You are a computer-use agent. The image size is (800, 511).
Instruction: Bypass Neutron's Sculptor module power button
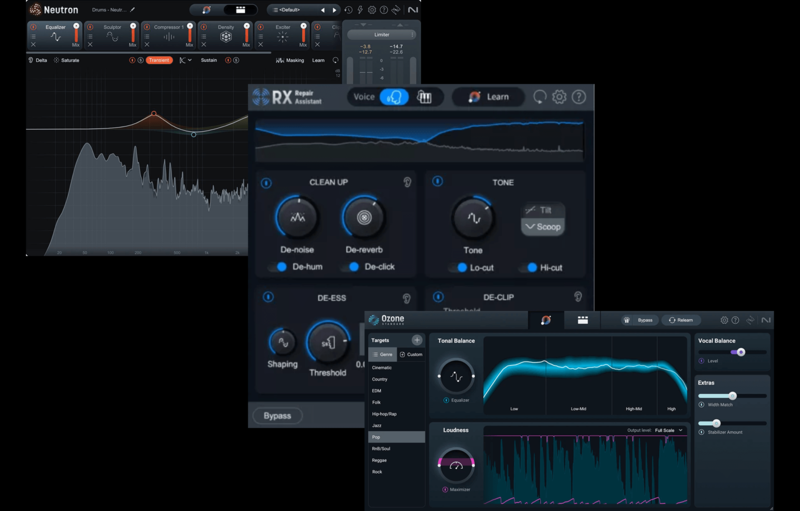coord(90,27)
